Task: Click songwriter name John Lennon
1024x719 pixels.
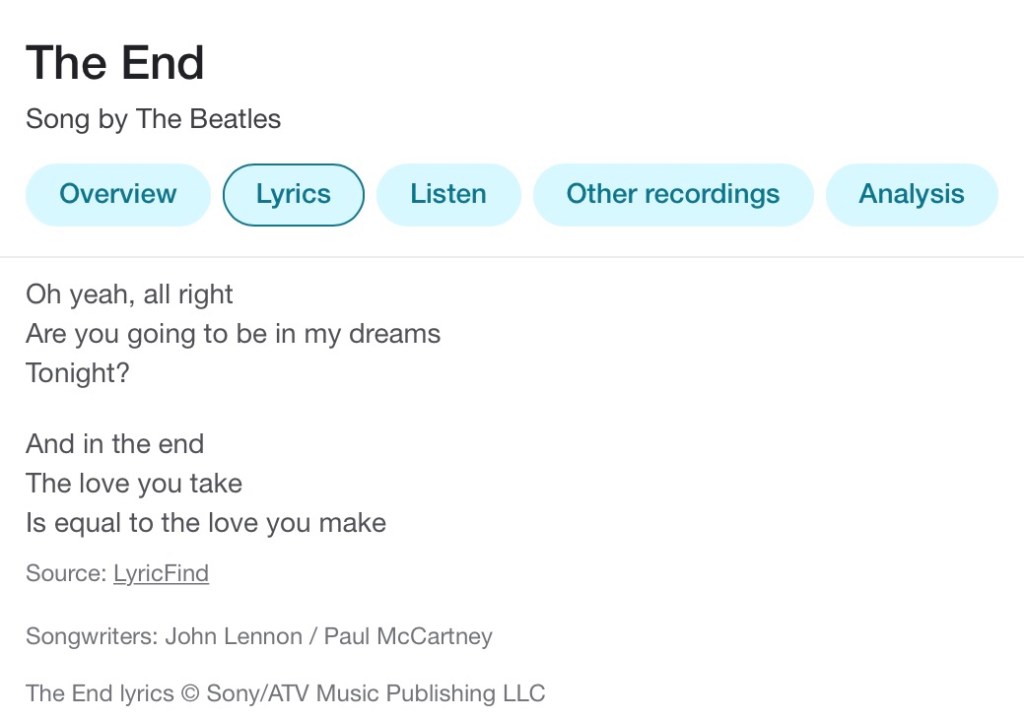Action: (233, 637)
